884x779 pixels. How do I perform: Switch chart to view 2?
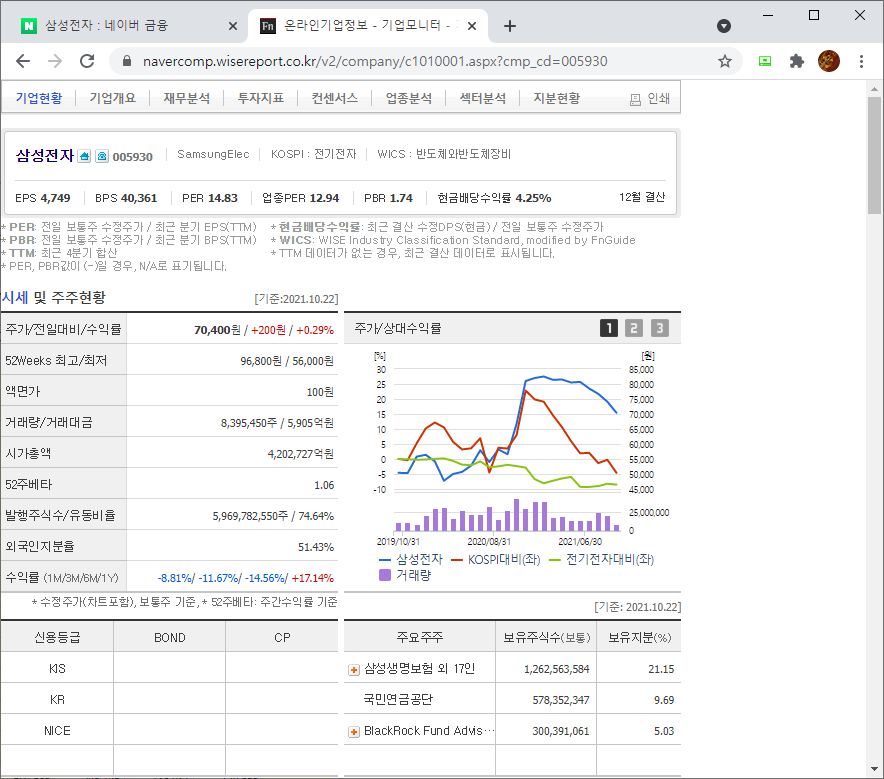[634, 328]
